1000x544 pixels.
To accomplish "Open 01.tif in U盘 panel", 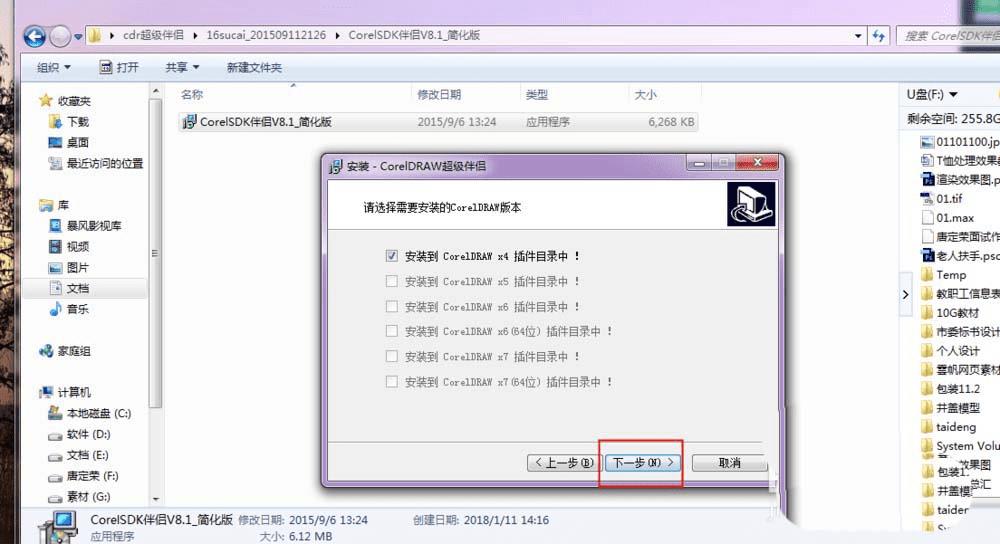I will pyautogui.click(x=941, y=199).
